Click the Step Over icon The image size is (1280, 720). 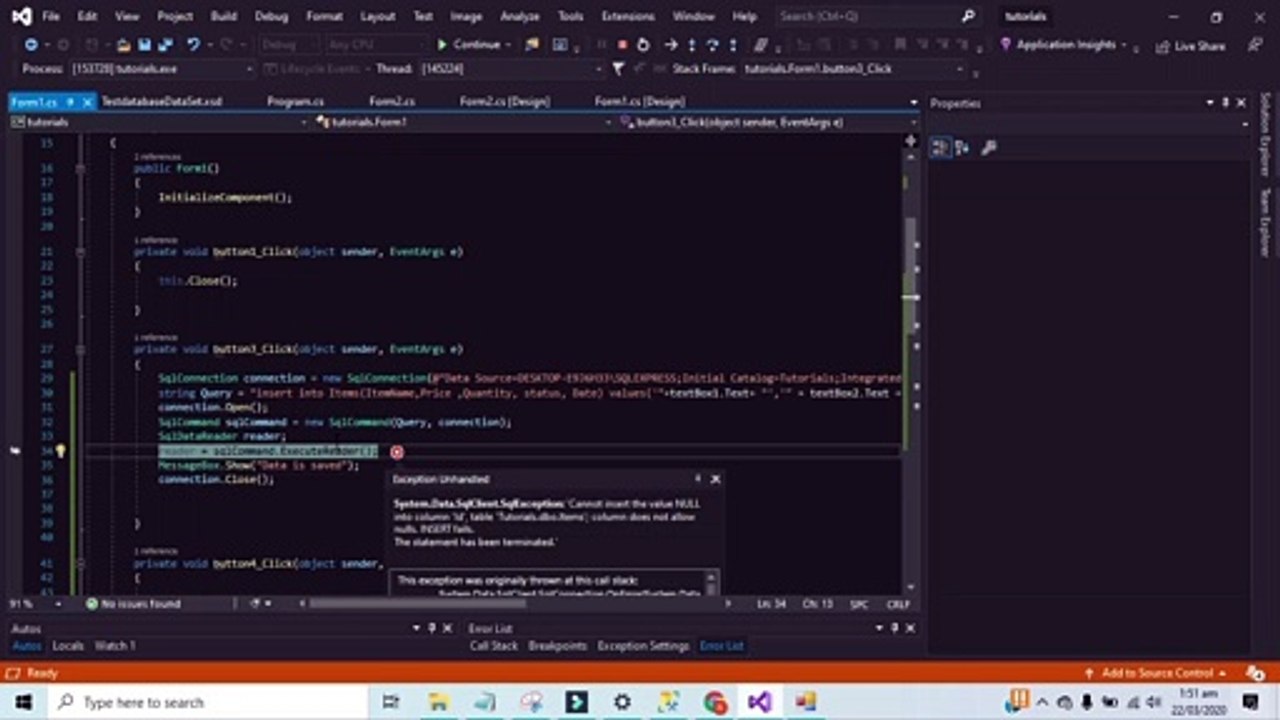click(712, 45)
